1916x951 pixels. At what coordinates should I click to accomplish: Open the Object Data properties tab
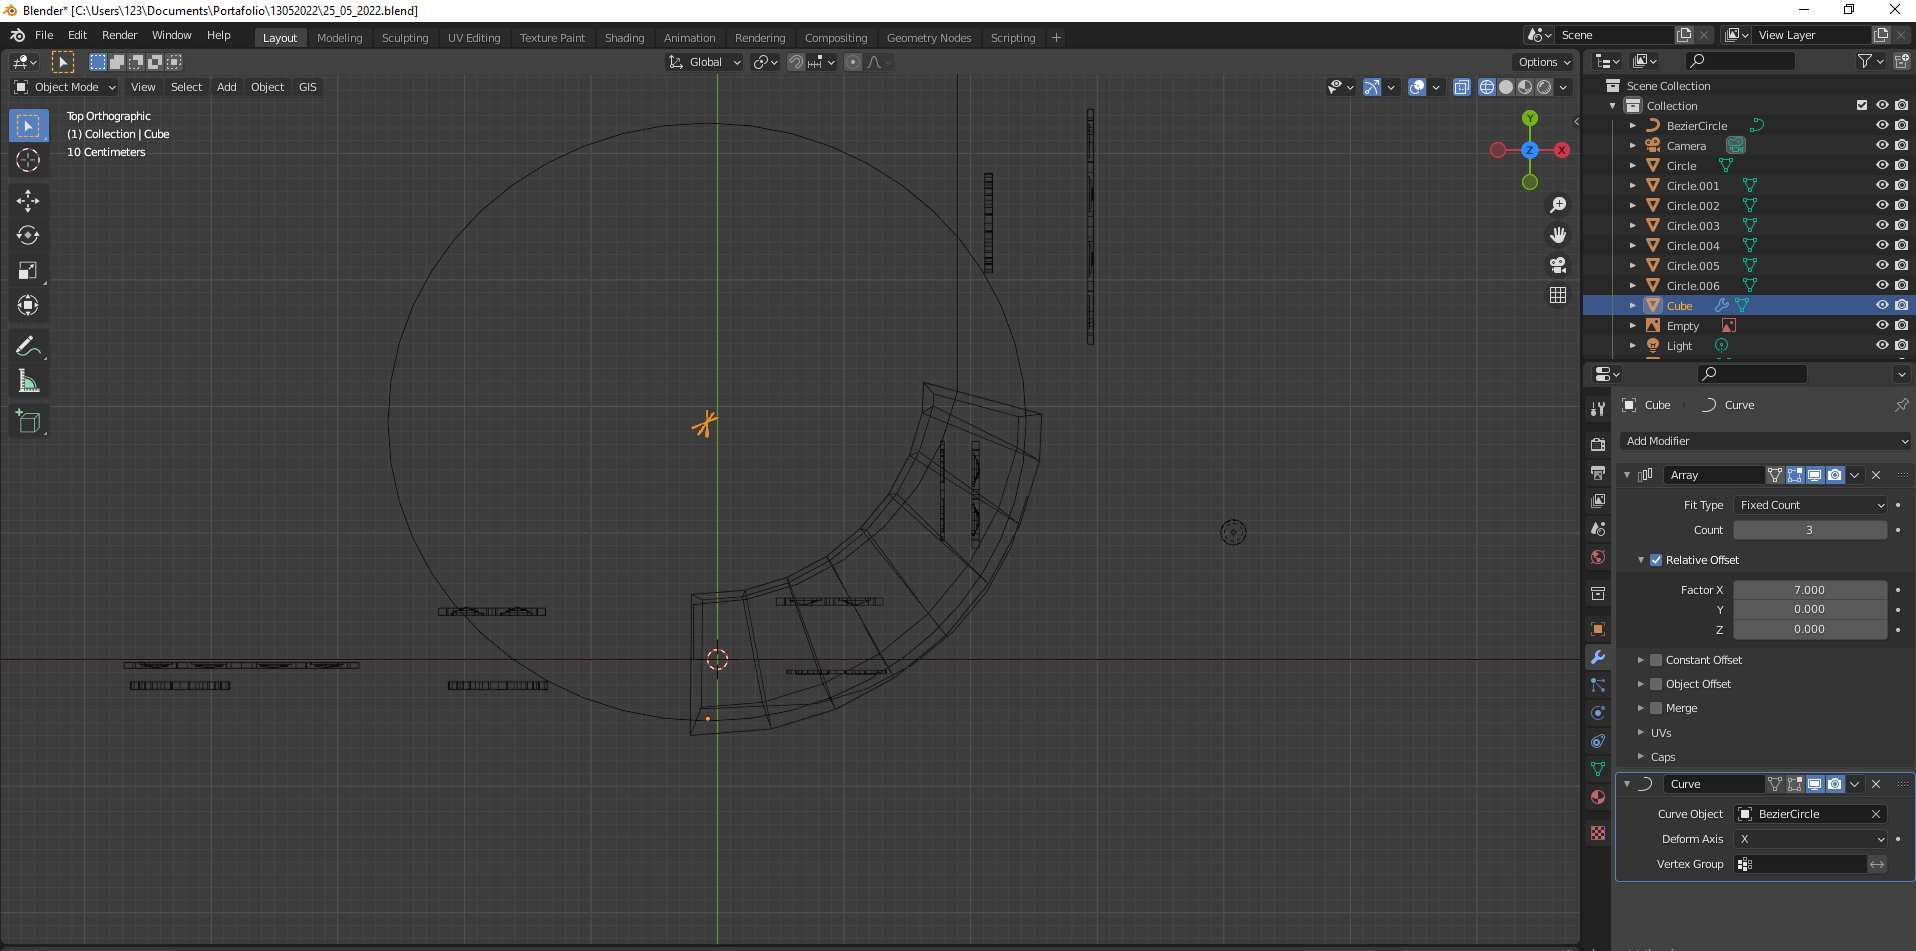[1598, 769]
